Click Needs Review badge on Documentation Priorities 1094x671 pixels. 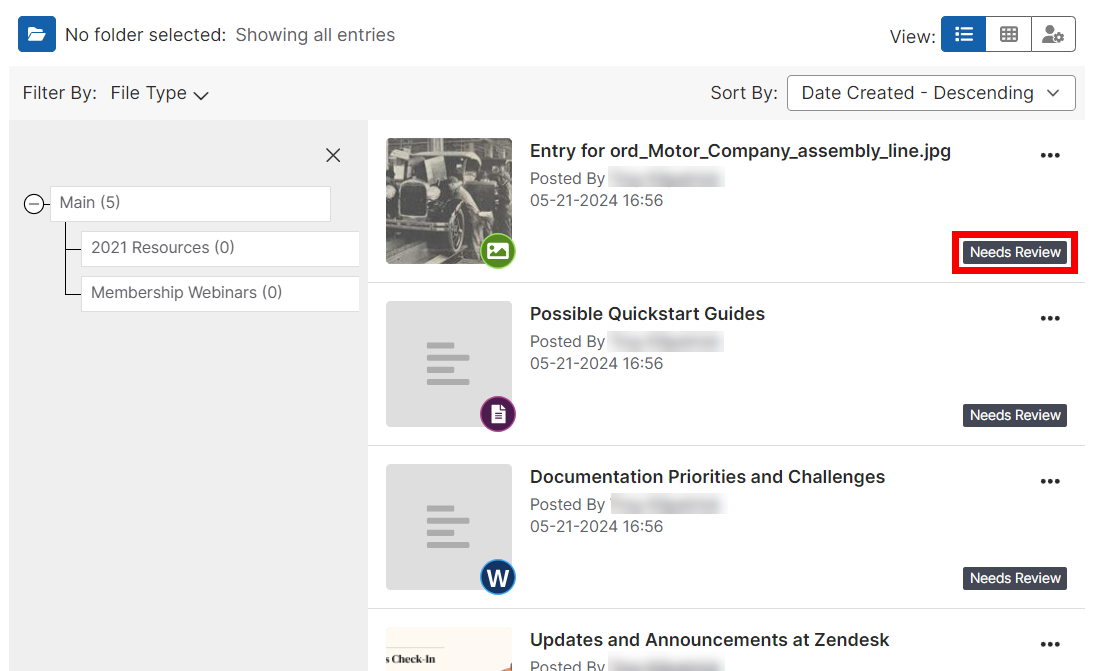coord(1014,578)
